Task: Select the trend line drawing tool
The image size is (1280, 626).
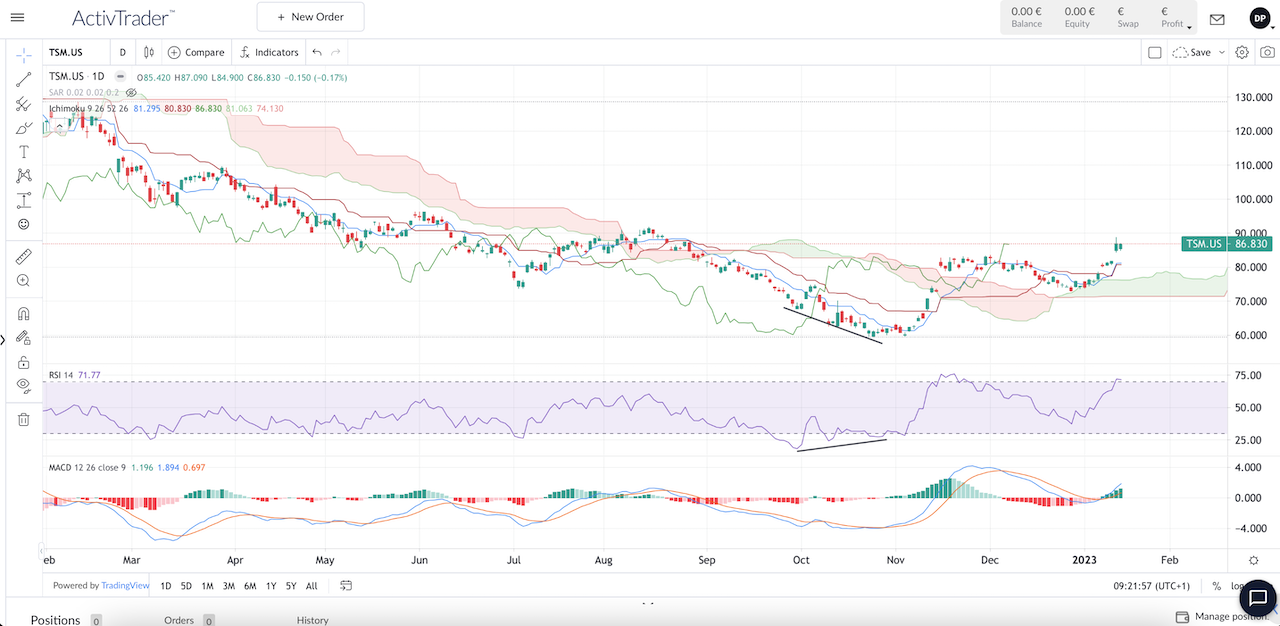Action: click(24, 79)
